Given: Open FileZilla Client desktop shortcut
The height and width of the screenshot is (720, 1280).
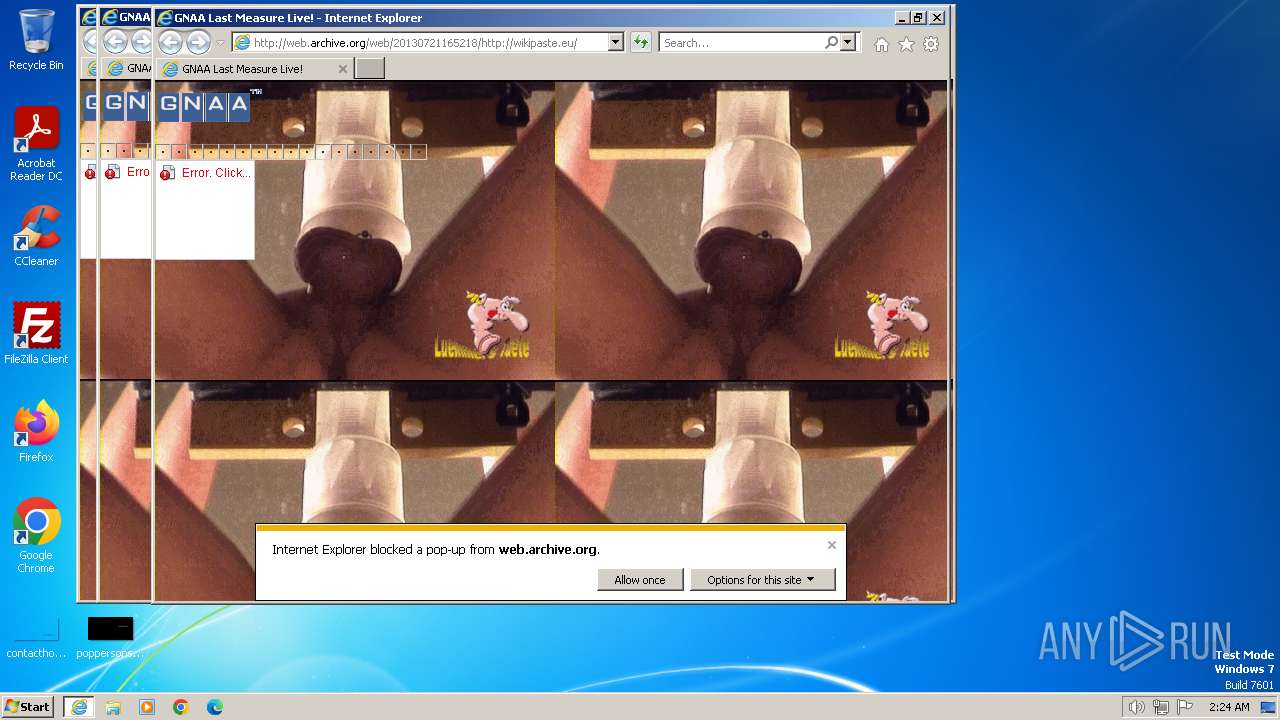Looking at the screenshot, I should click(36, 334).
